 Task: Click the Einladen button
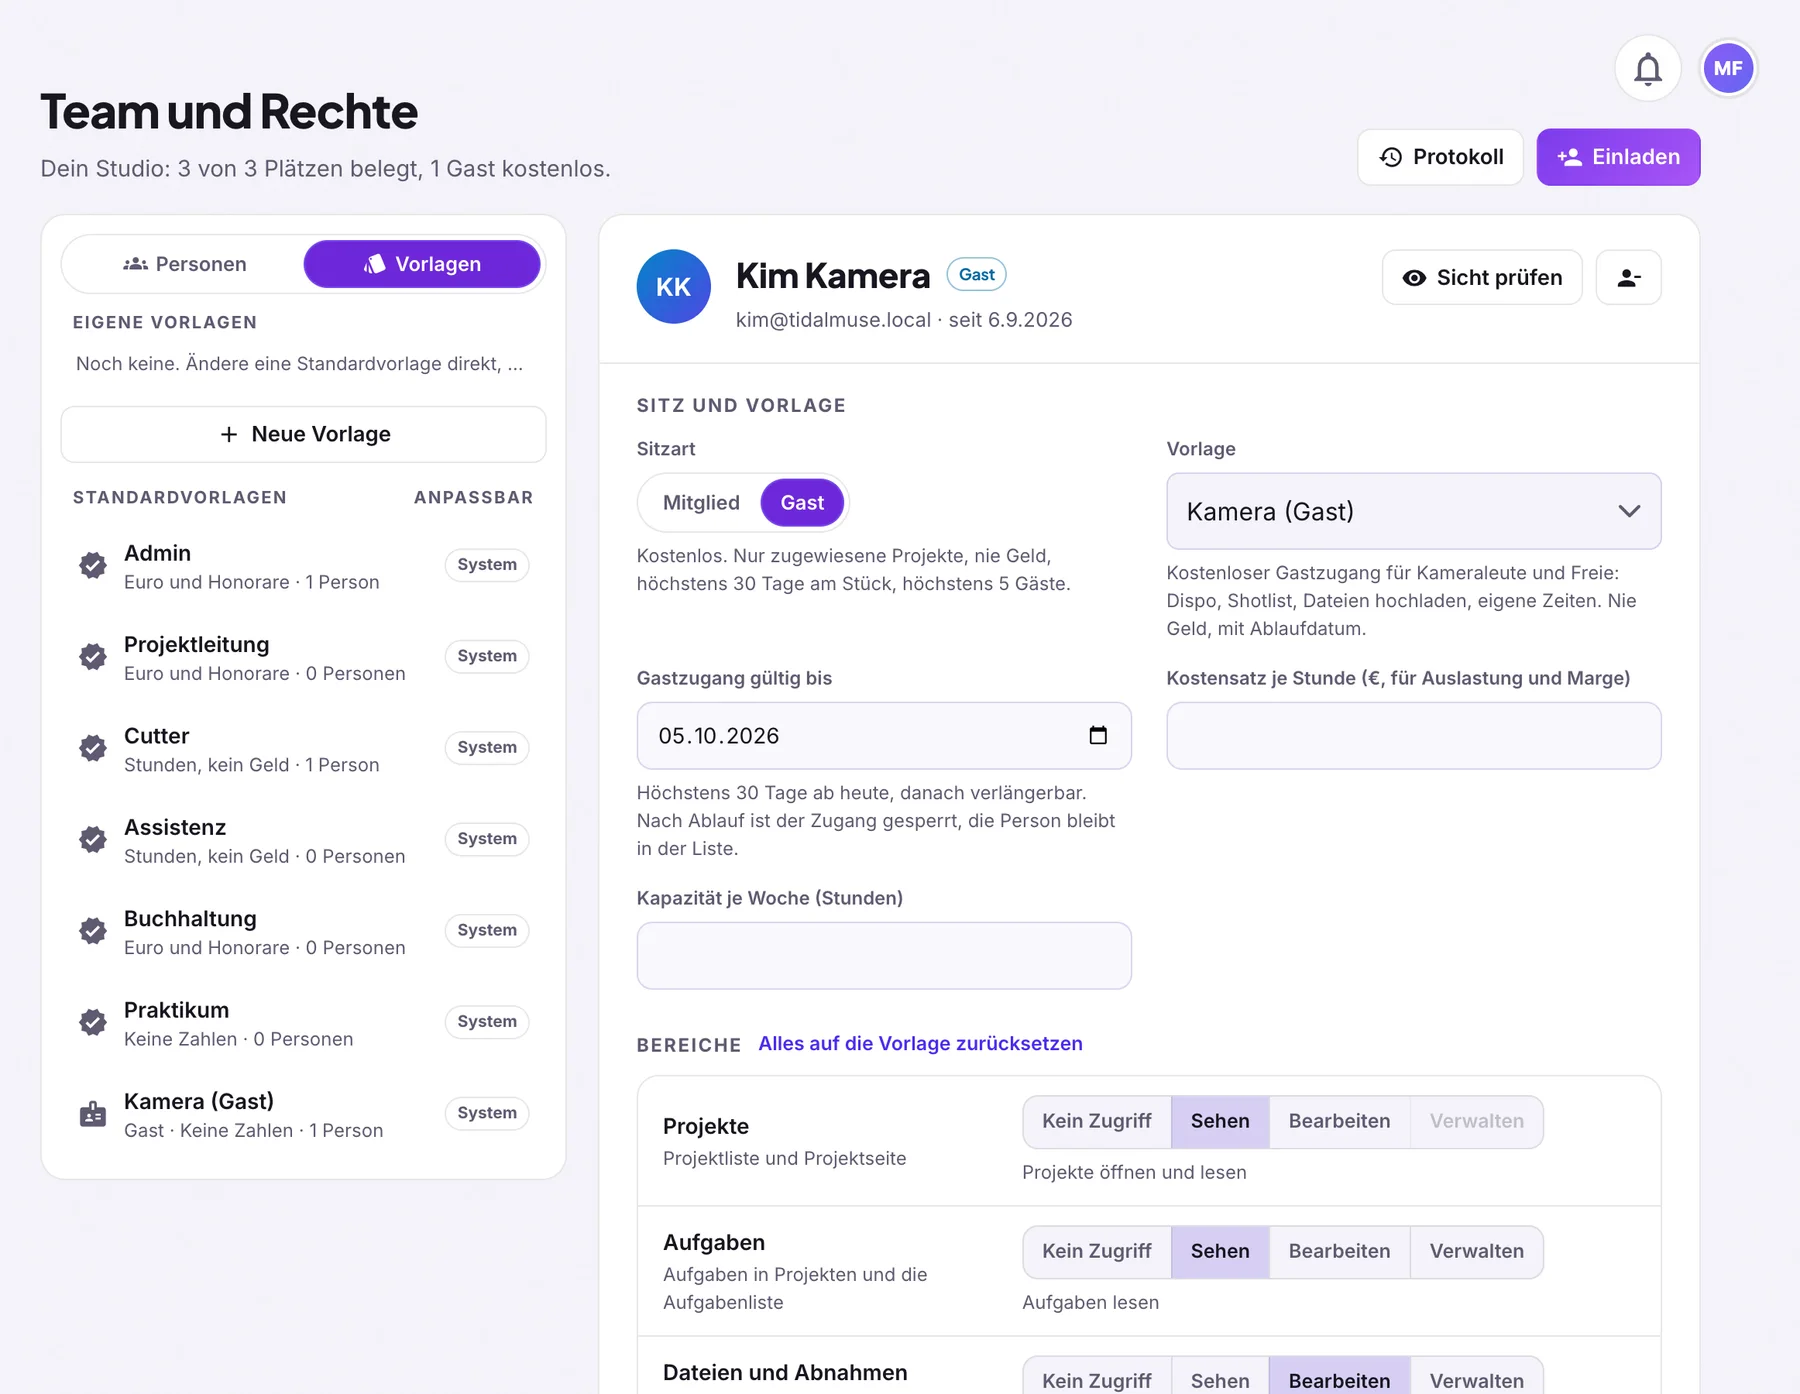tap(1618, 157)
